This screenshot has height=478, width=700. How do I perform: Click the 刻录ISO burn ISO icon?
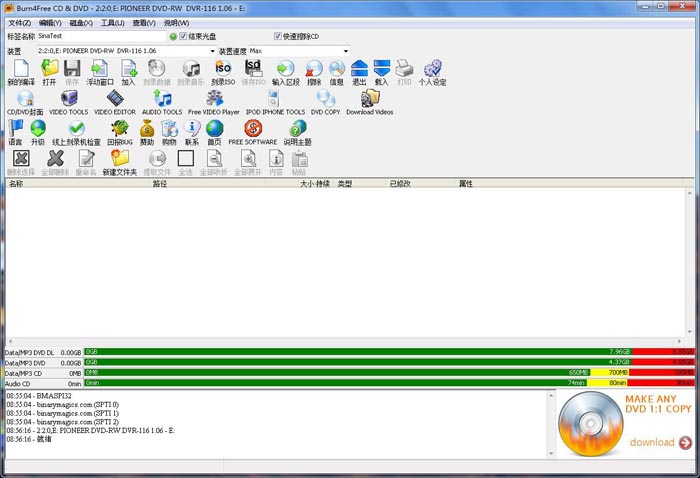point(223,73)
